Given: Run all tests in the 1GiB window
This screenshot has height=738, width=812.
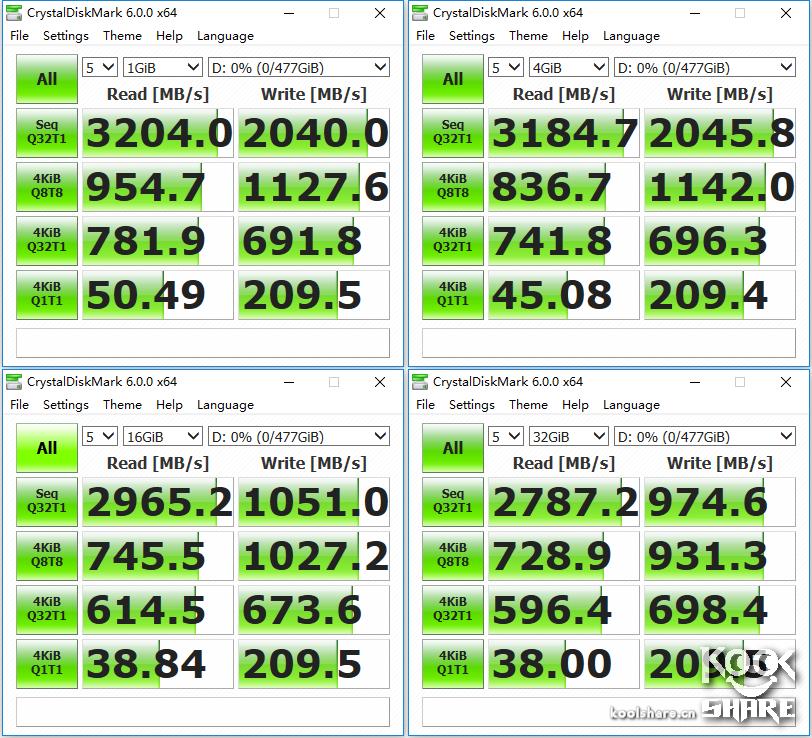Looking at the screenshot, I should click(x=46, y=79).
